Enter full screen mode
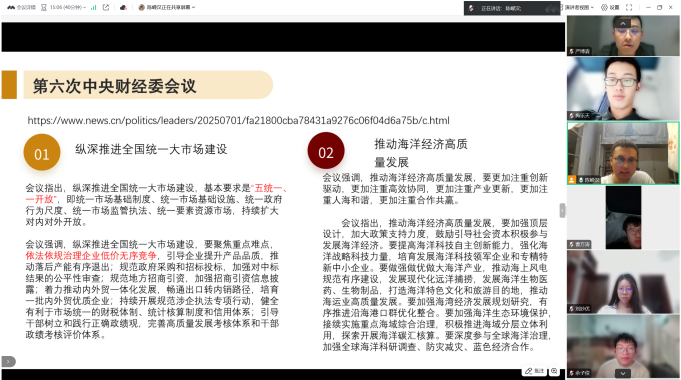 tap(629, 7)
